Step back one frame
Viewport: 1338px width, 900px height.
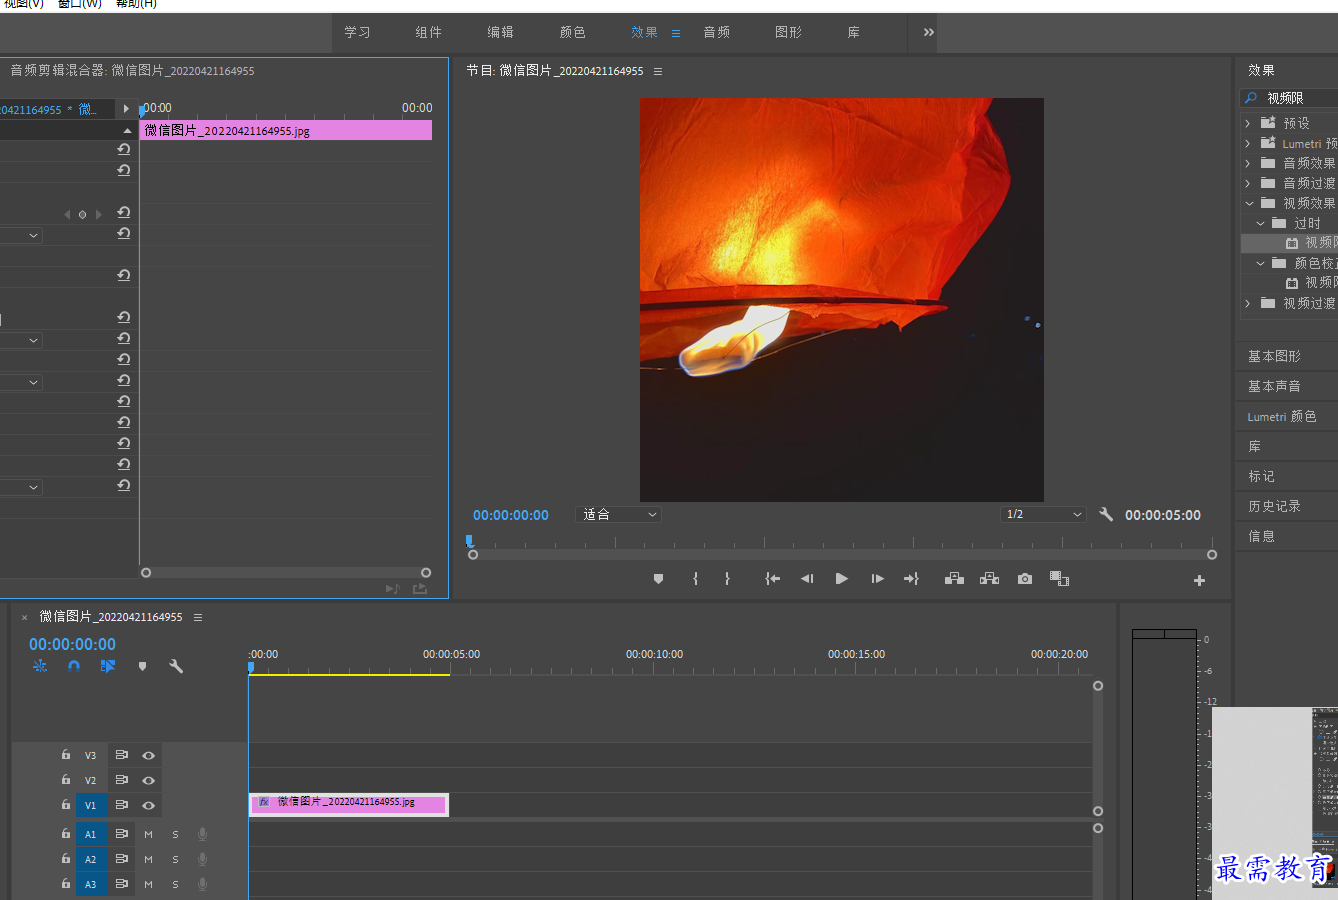click(807, 579)
